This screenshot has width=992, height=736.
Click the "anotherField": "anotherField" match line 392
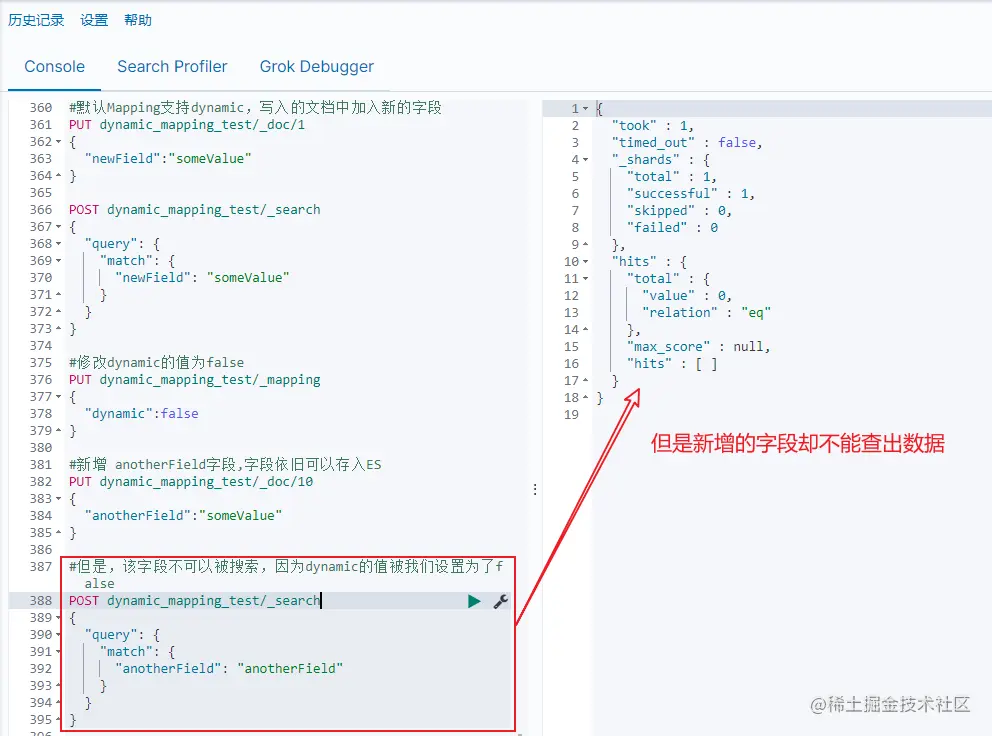pos(229,669)
